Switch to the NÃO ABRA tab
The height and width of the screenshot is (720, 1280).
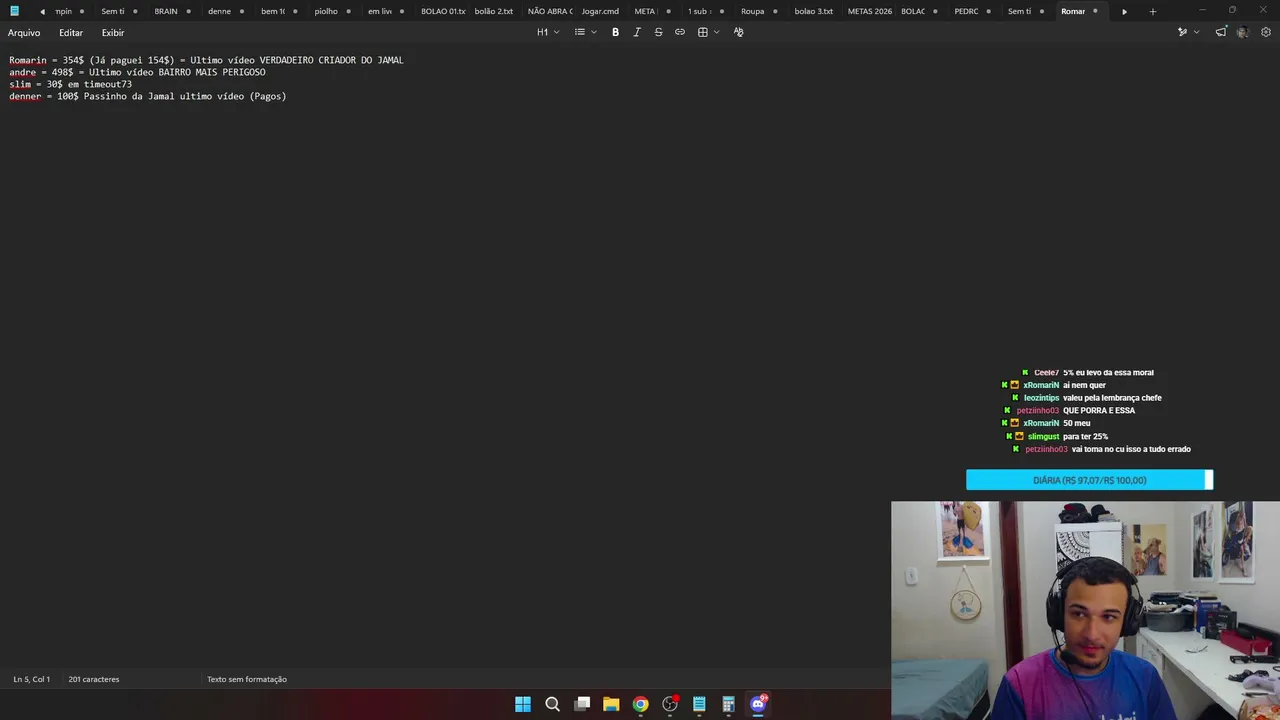[549, 11]
